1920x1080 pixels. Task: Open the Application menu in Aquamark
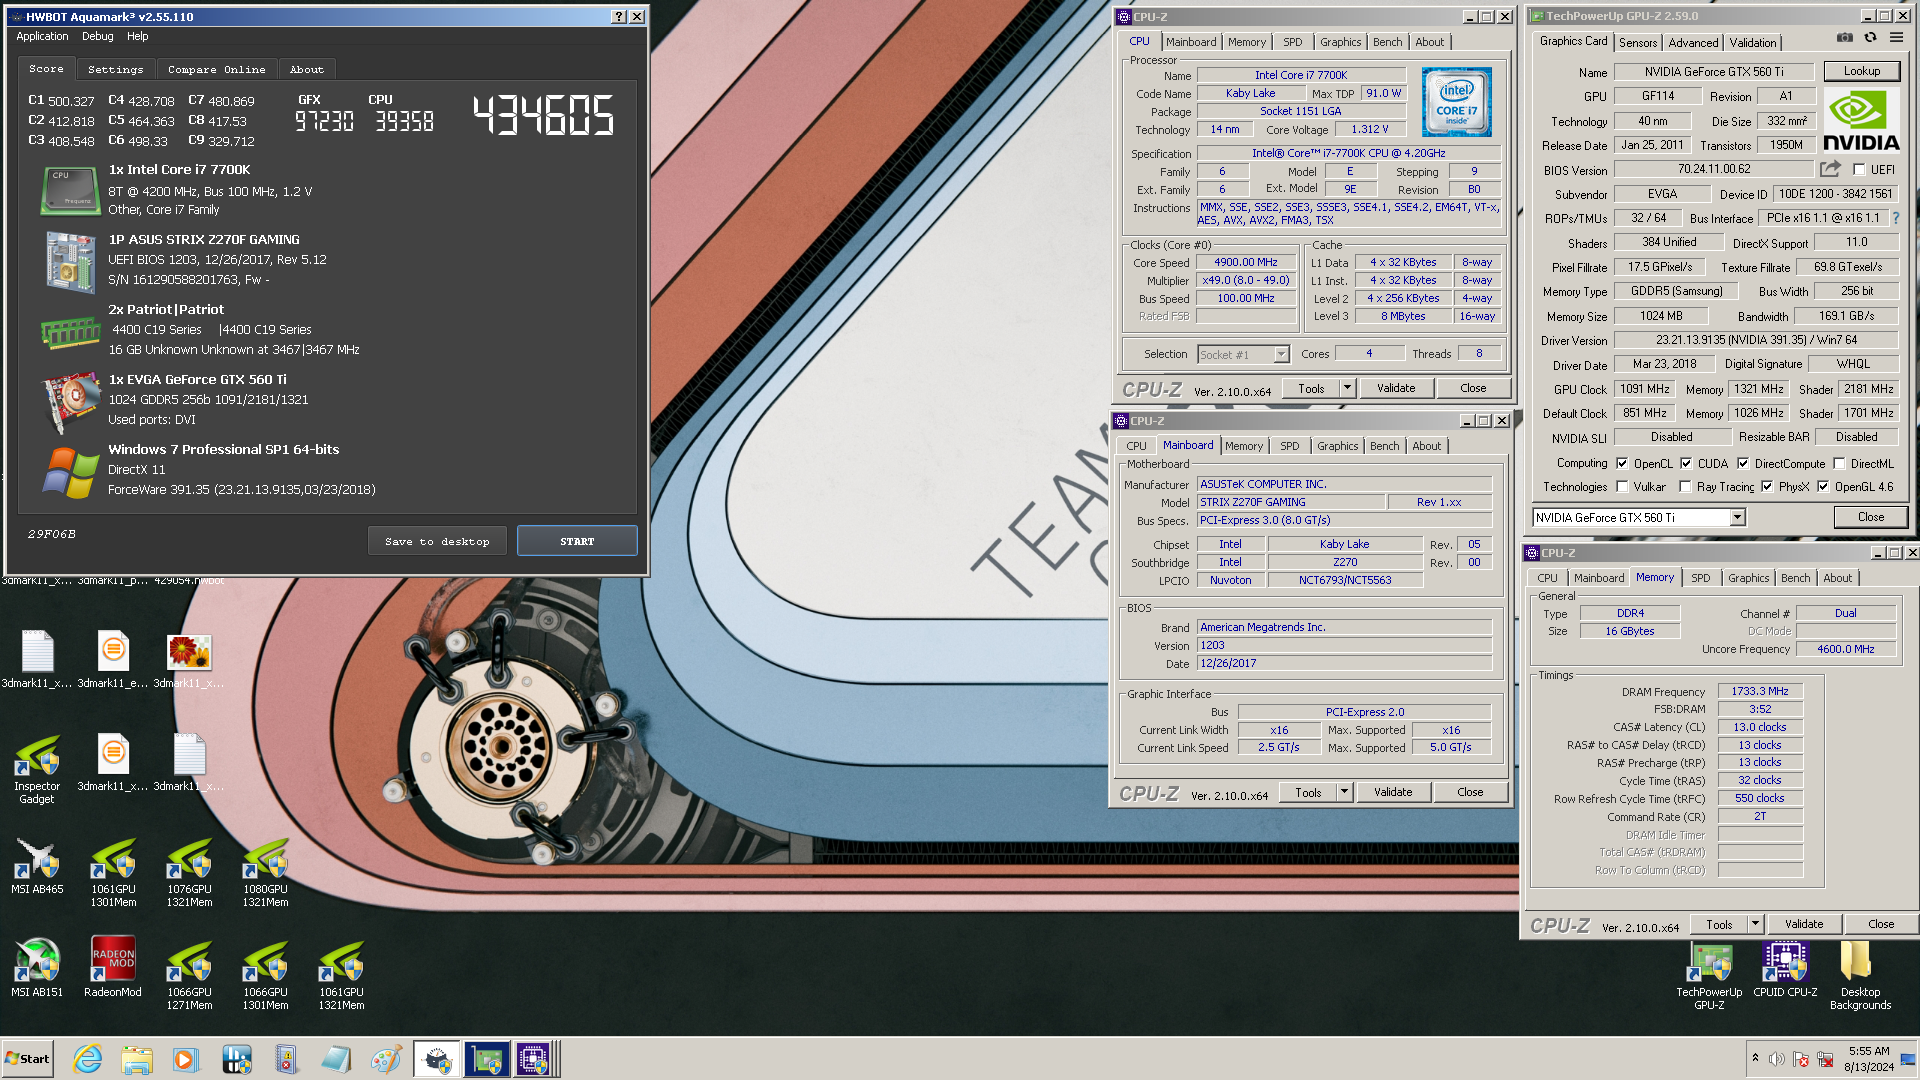coord(42,36)
